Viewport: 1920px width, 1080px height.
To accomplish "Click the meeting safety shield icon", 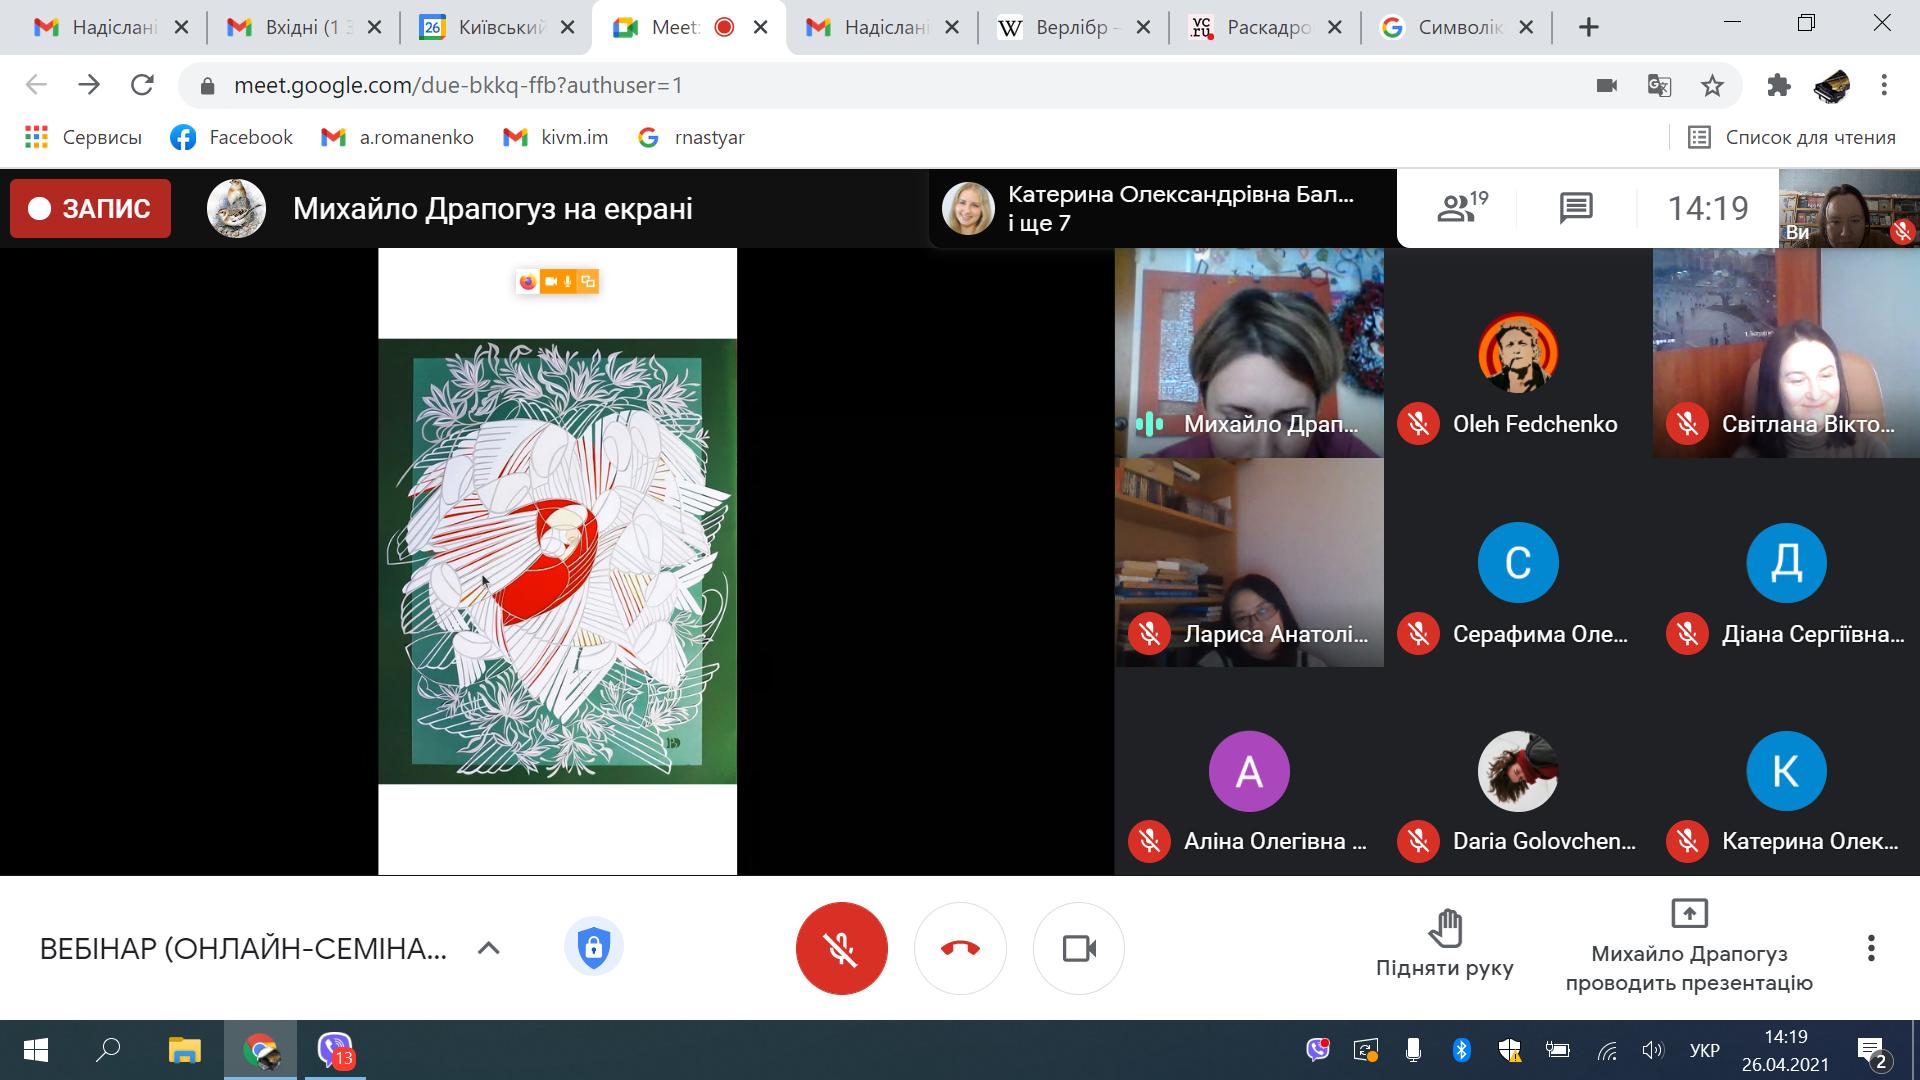I will (x=593, y=947).
